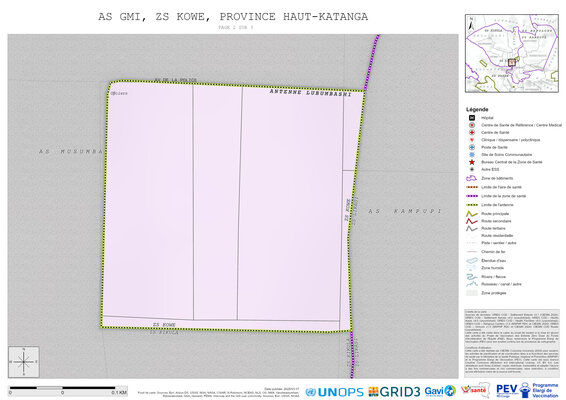Click the Centre de Santé de Référence legend icon
This screenshot has height=400, width=566.
pyautogui.click(x=471, y=125)
